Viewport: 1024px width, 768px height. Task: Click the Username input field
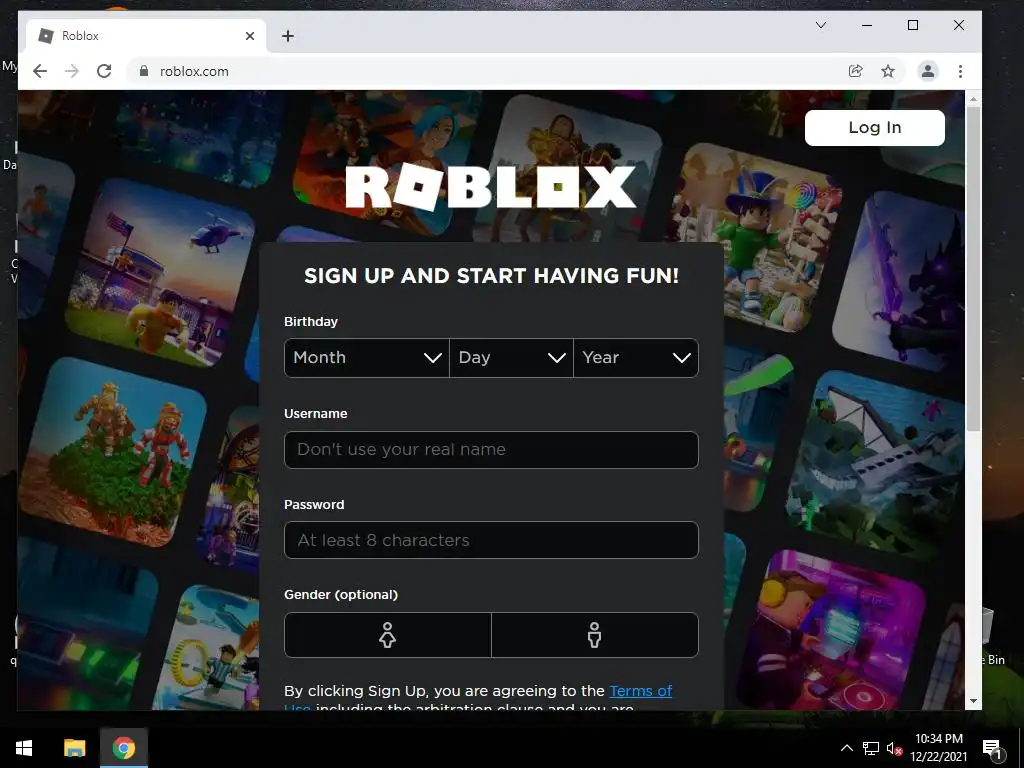tap(491, 449)
